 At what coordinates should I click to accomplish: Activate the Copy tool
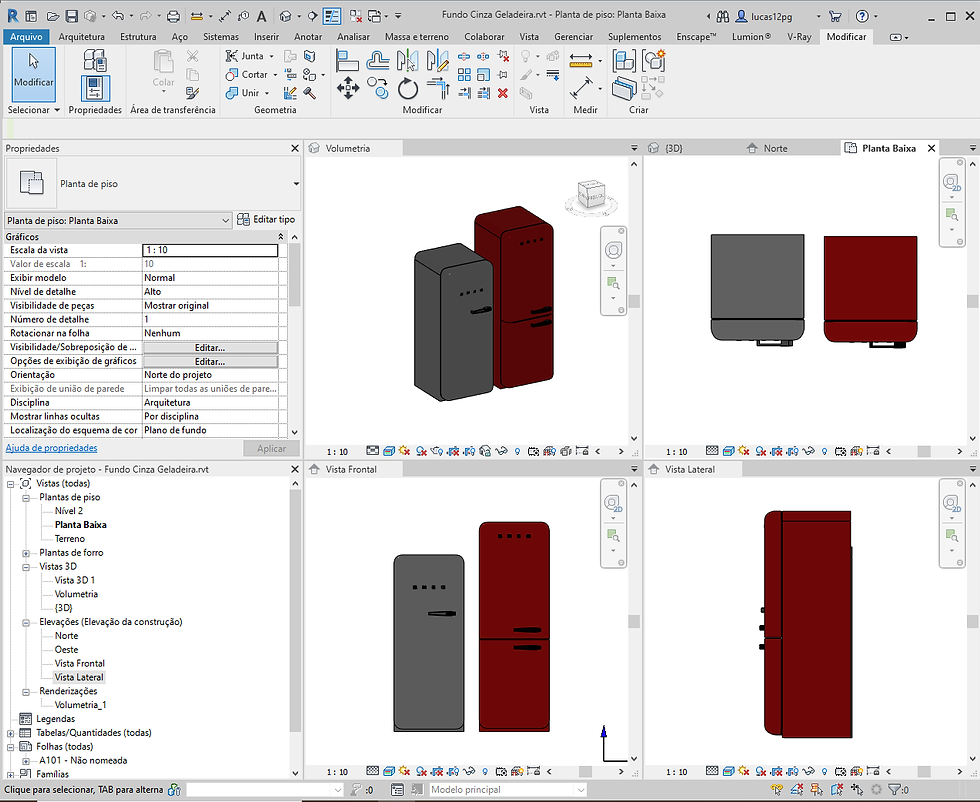[378, 88]
